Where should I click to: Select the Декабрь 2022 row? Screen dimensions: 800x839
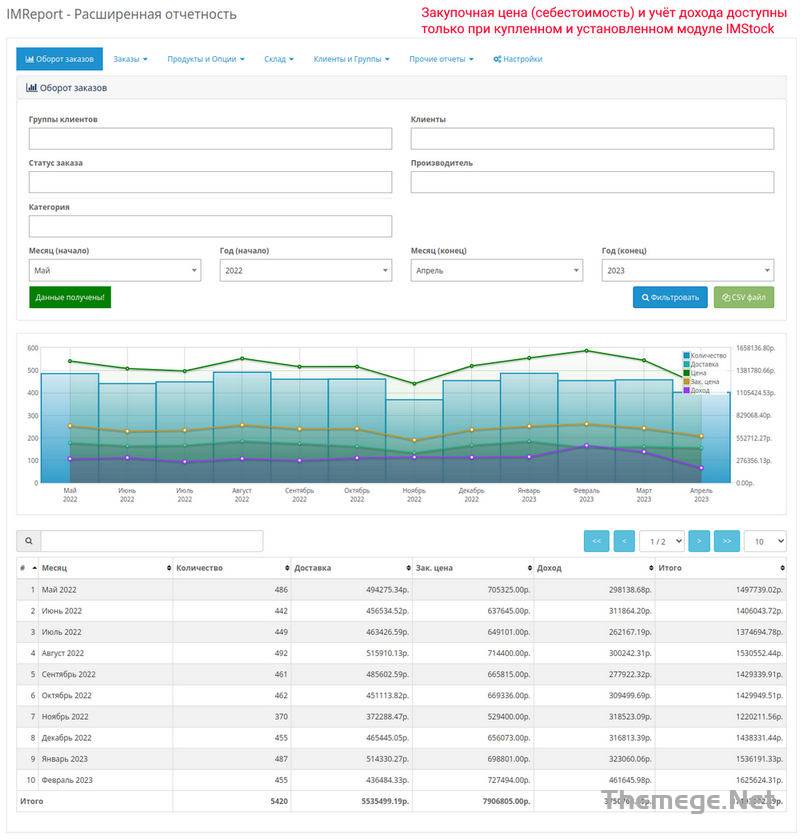point(401,737)
